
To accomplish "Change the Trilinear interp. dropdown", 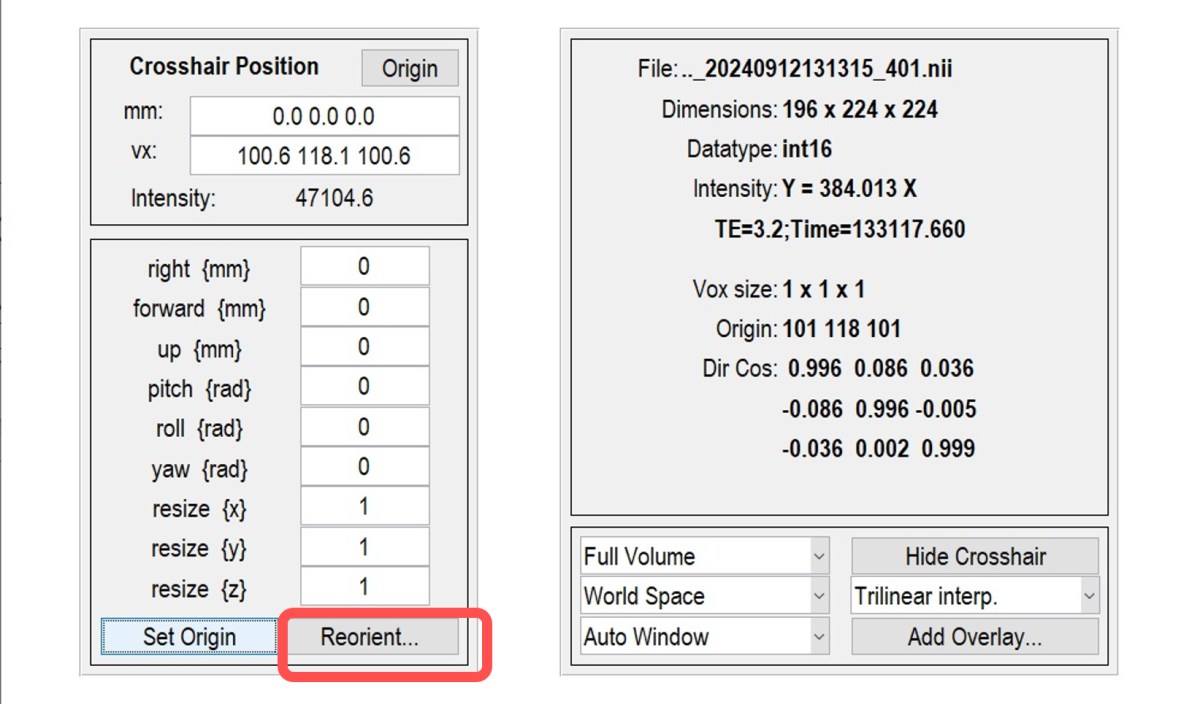I will click(x=974, y=597).
